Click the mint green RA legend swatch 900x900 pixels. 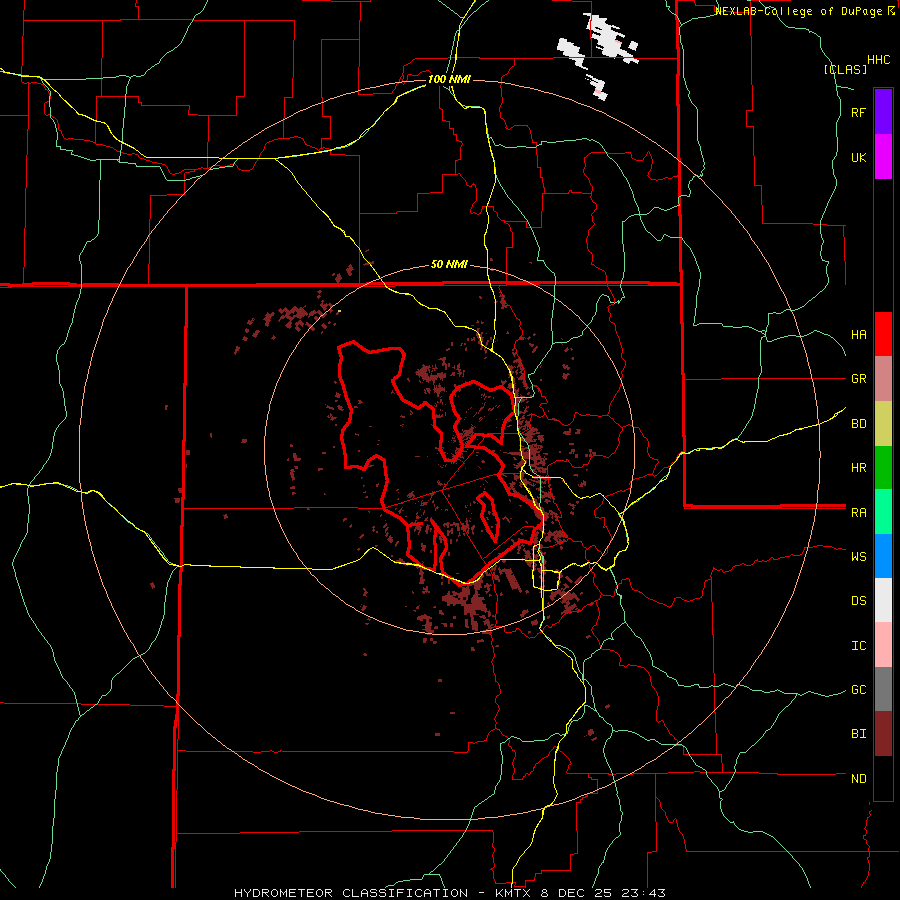pyautogui.click(x=883, y=512)
